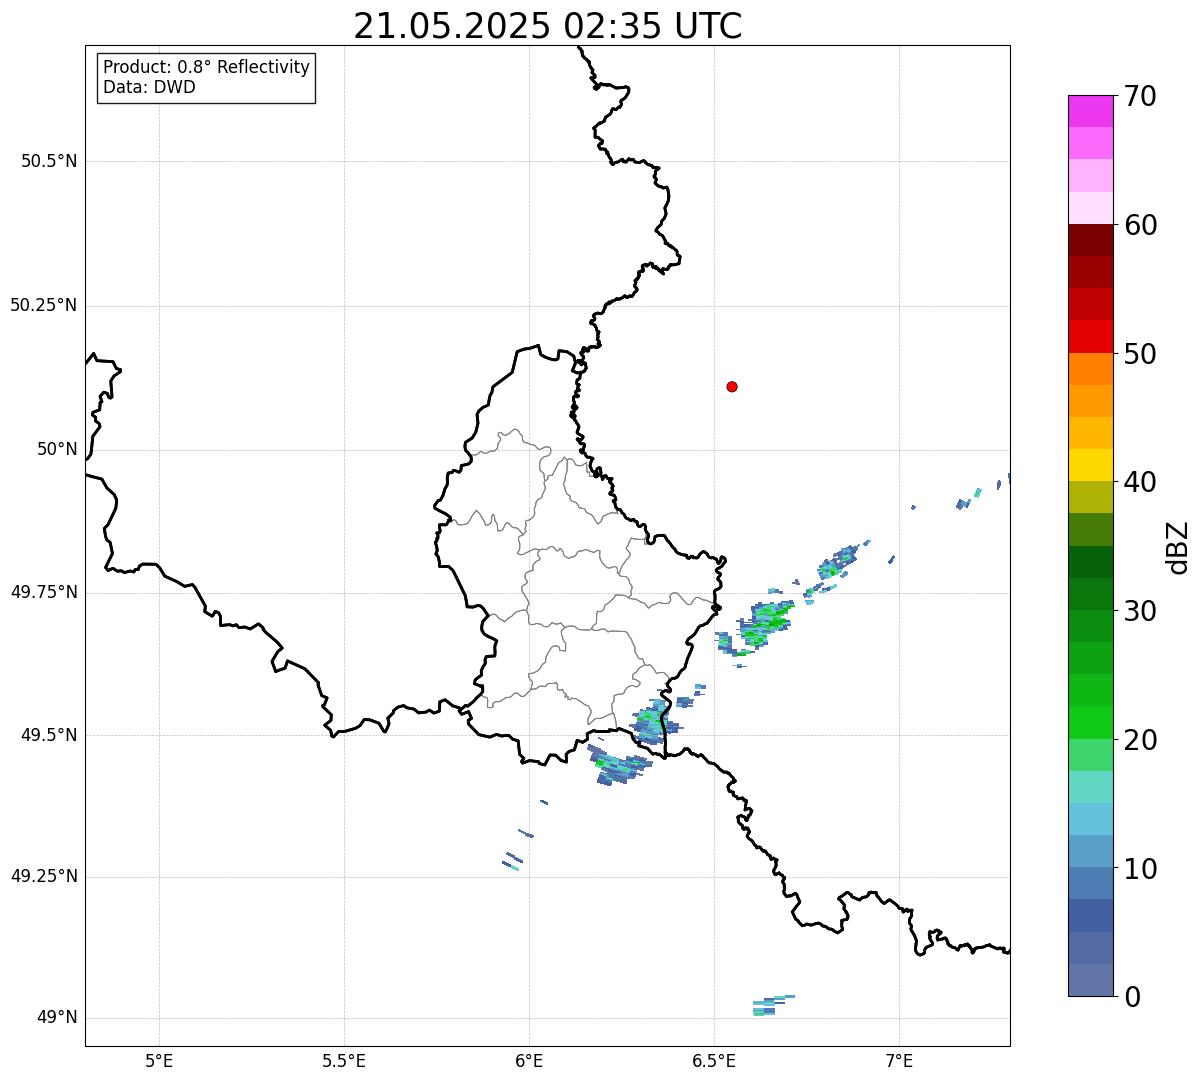This screenshot has width=1202, height=1081.
Task: Click the 49.75°N latitude label
Action: 44,592
